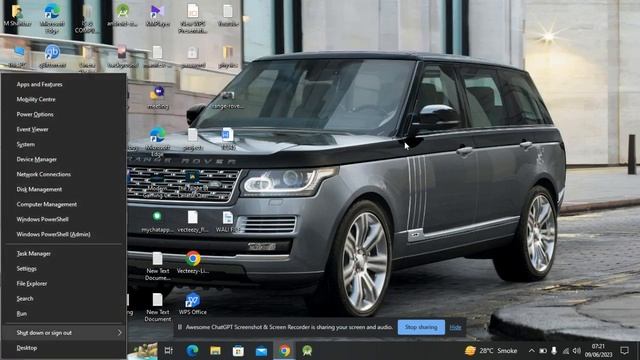Open the notification center icon

point(624,351)
